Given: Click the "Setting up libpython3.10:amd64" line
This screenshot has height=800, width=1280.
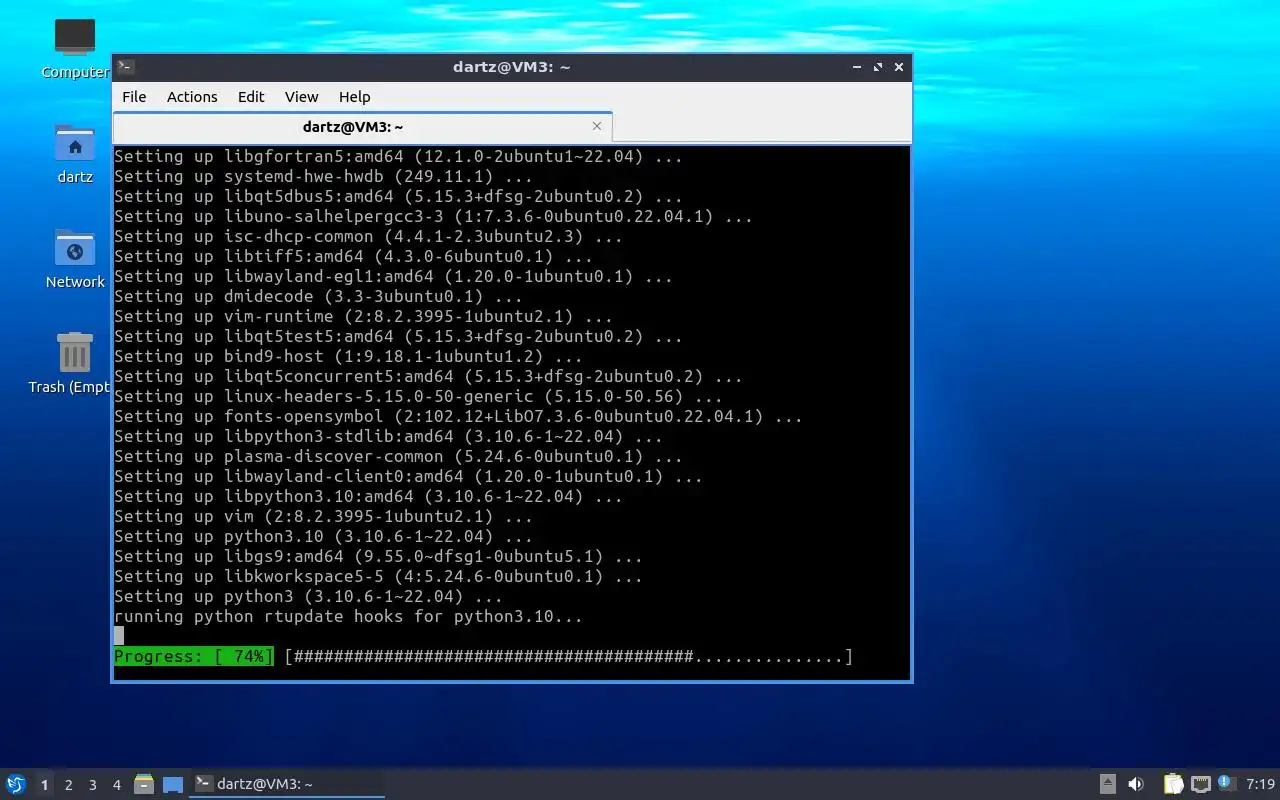Looking at the screenshot, I should (368, 497).
